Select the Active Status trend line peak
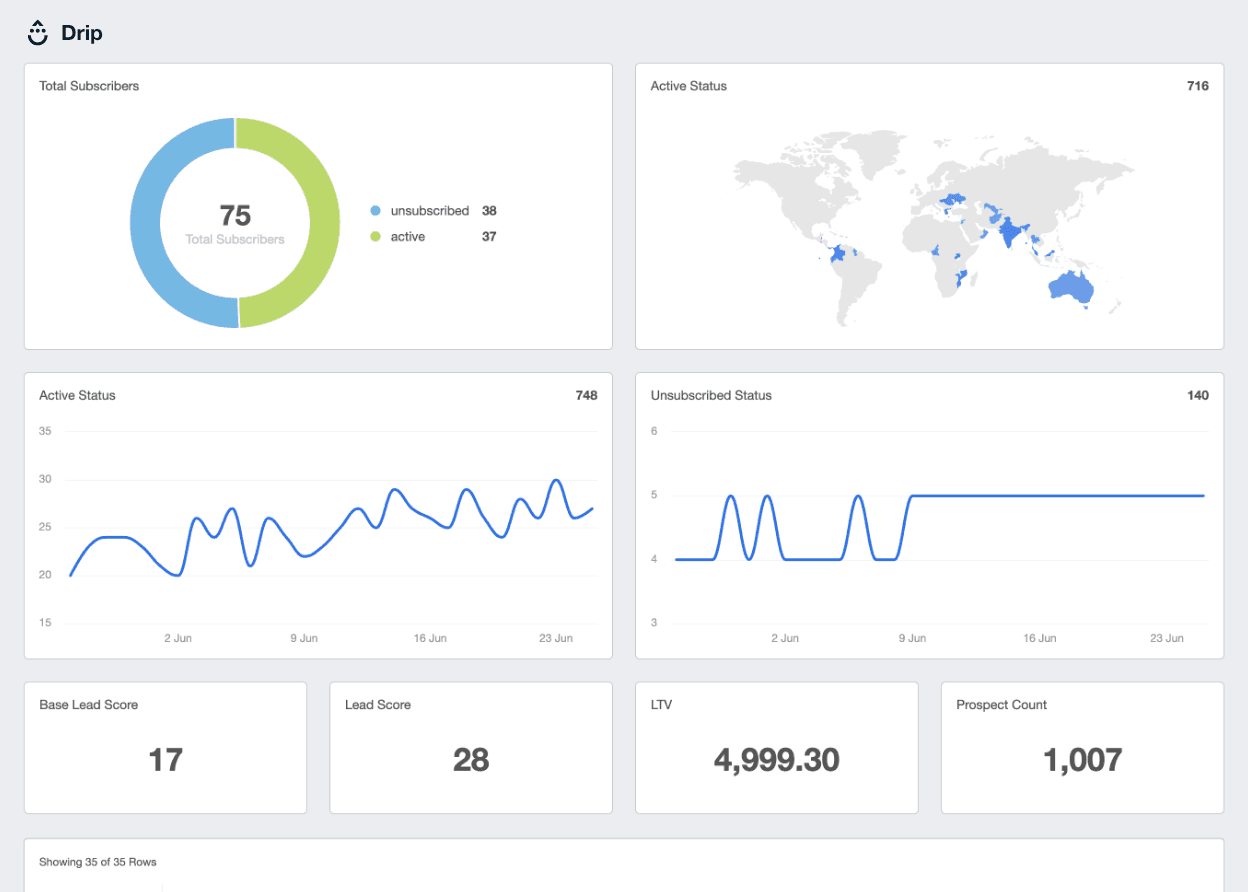The width and height of the screenshot is (1248, 892). [556, 481]
